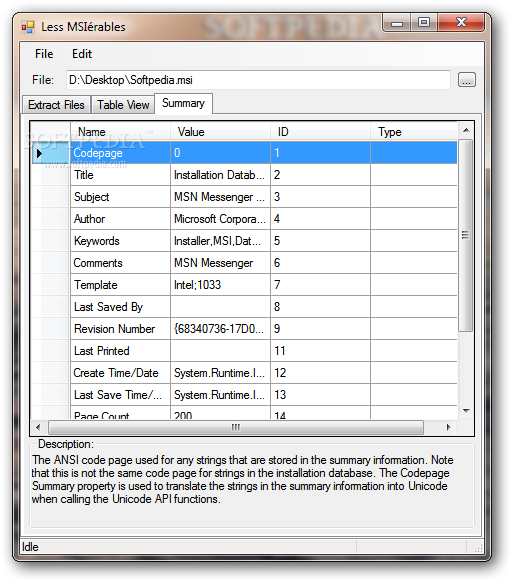The width and height of the screenshot is (512, 582).
Task: Click the vertical scrollbar up arrow
Action: 466,130
